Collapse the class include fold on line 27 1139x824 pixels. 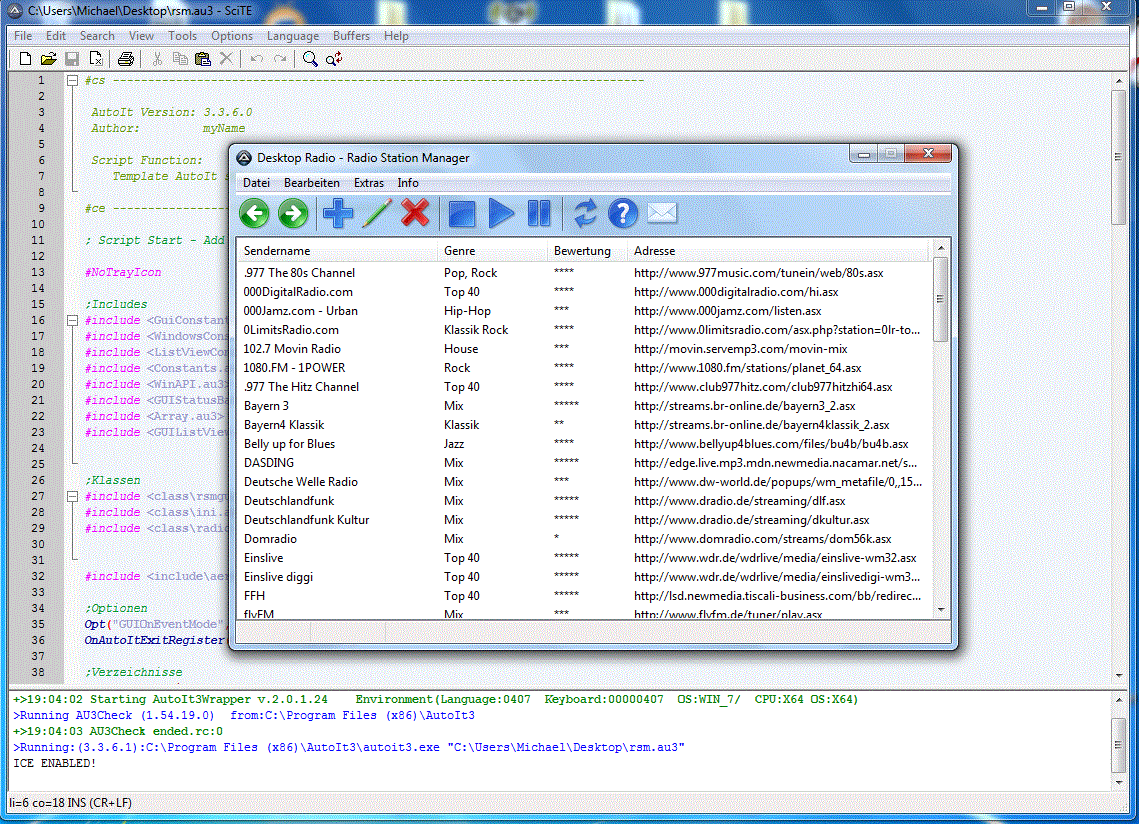(x=72, y=497)
